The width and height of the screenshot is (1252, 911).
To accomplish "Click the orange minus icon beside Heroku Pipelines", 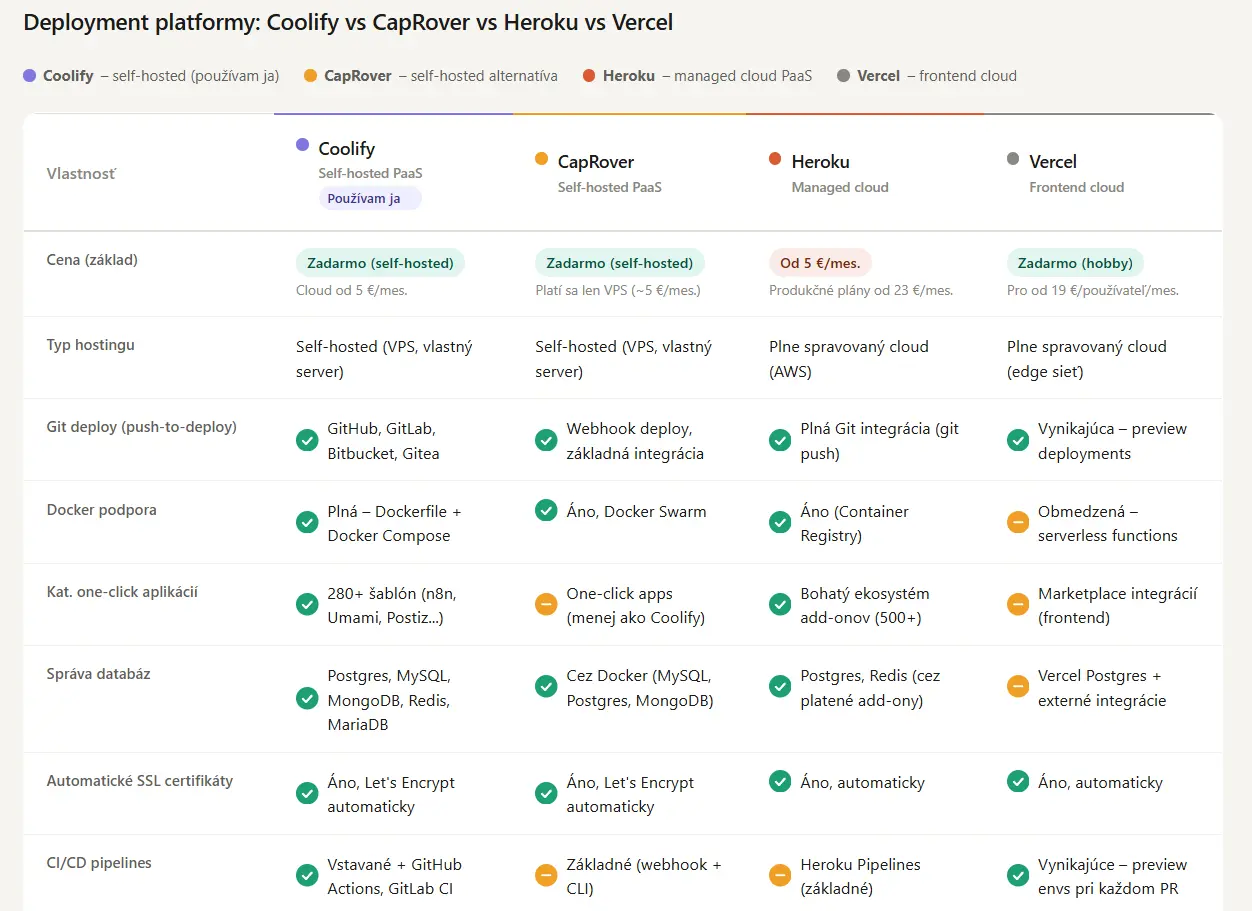I will (x=780, y=875).
